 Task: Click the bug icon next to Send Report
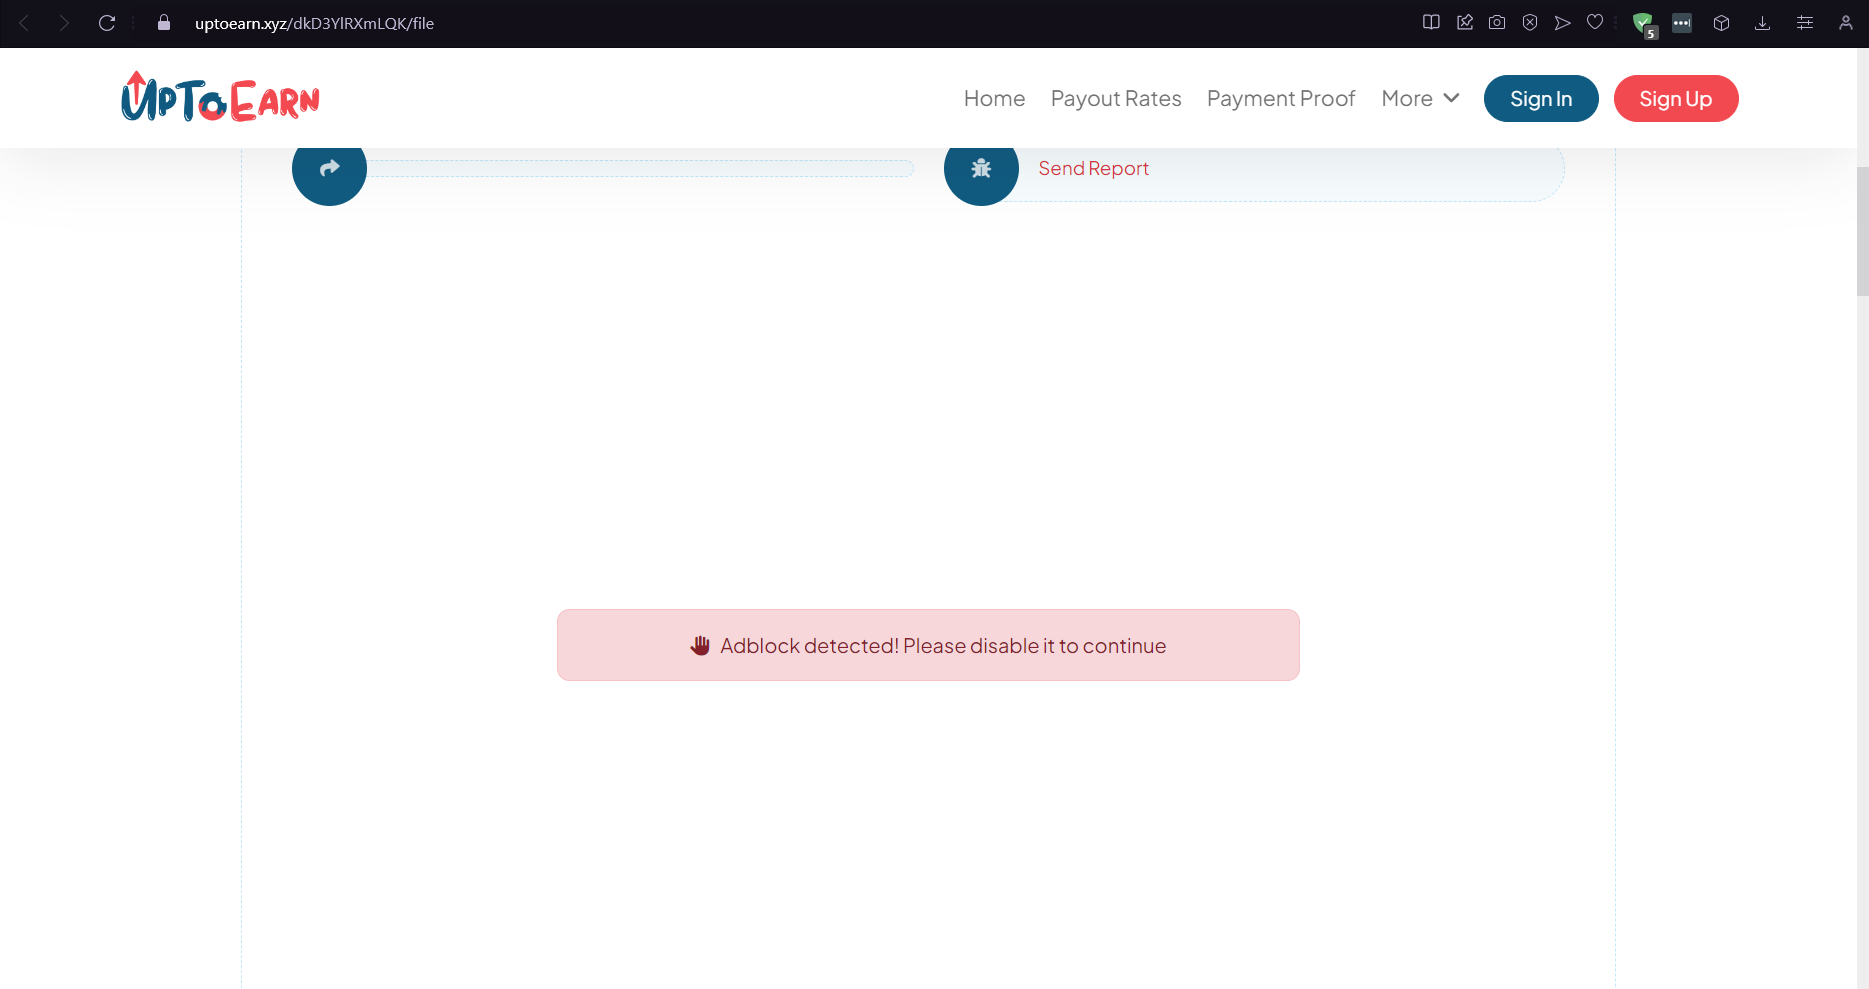click(981, 168)
